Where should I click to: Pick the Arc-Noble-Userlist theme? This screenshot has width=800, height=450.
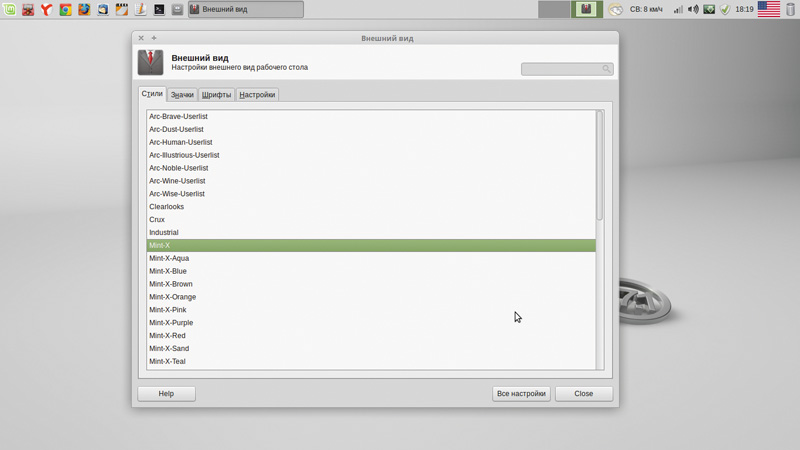(x=371, y=168)
